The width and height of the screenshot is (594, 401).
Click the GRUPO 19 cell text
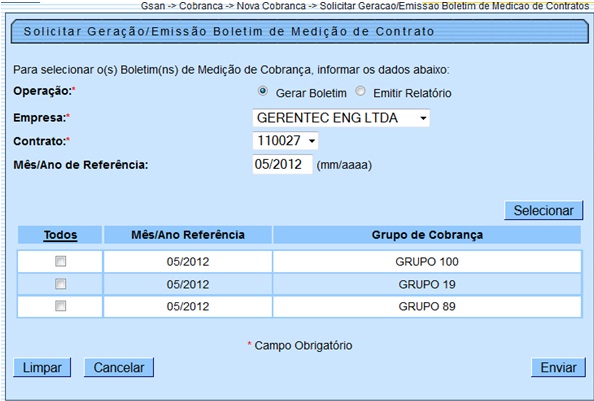[x=427, y=284]
